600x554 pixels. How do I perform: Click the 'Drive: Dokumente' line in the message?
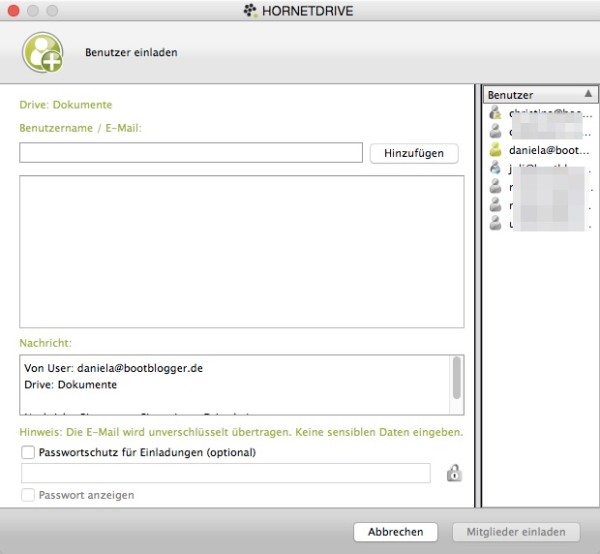70,385
